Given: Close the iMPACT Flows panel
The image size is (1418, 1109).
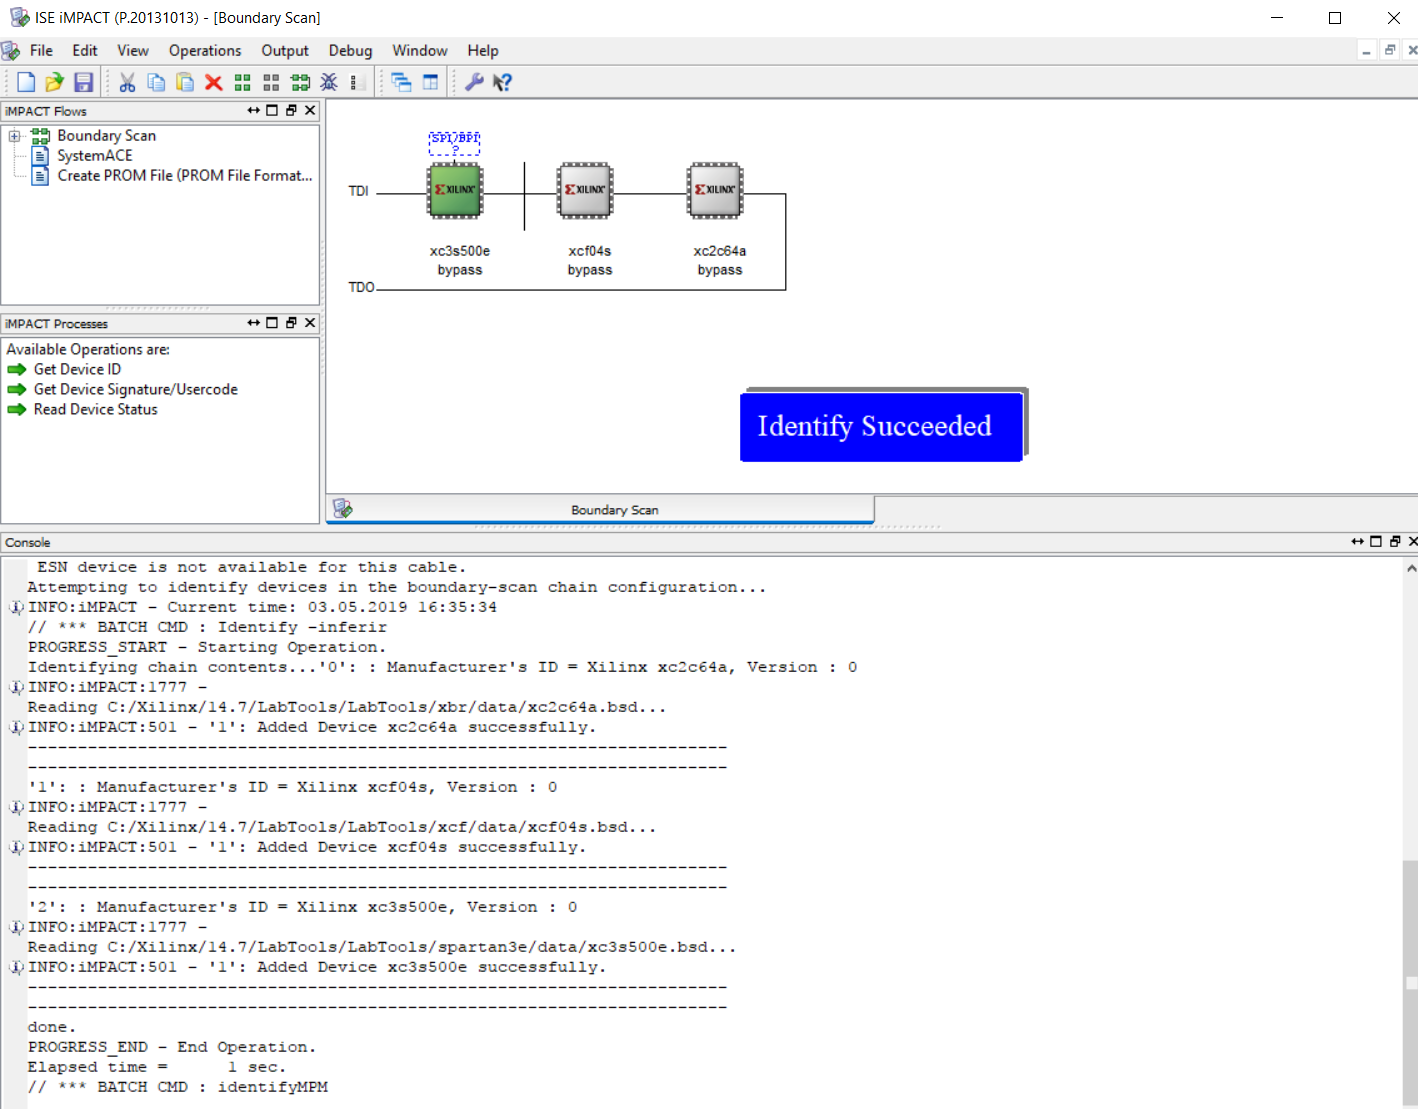Looking at the screenshot, I should [310, 111].
